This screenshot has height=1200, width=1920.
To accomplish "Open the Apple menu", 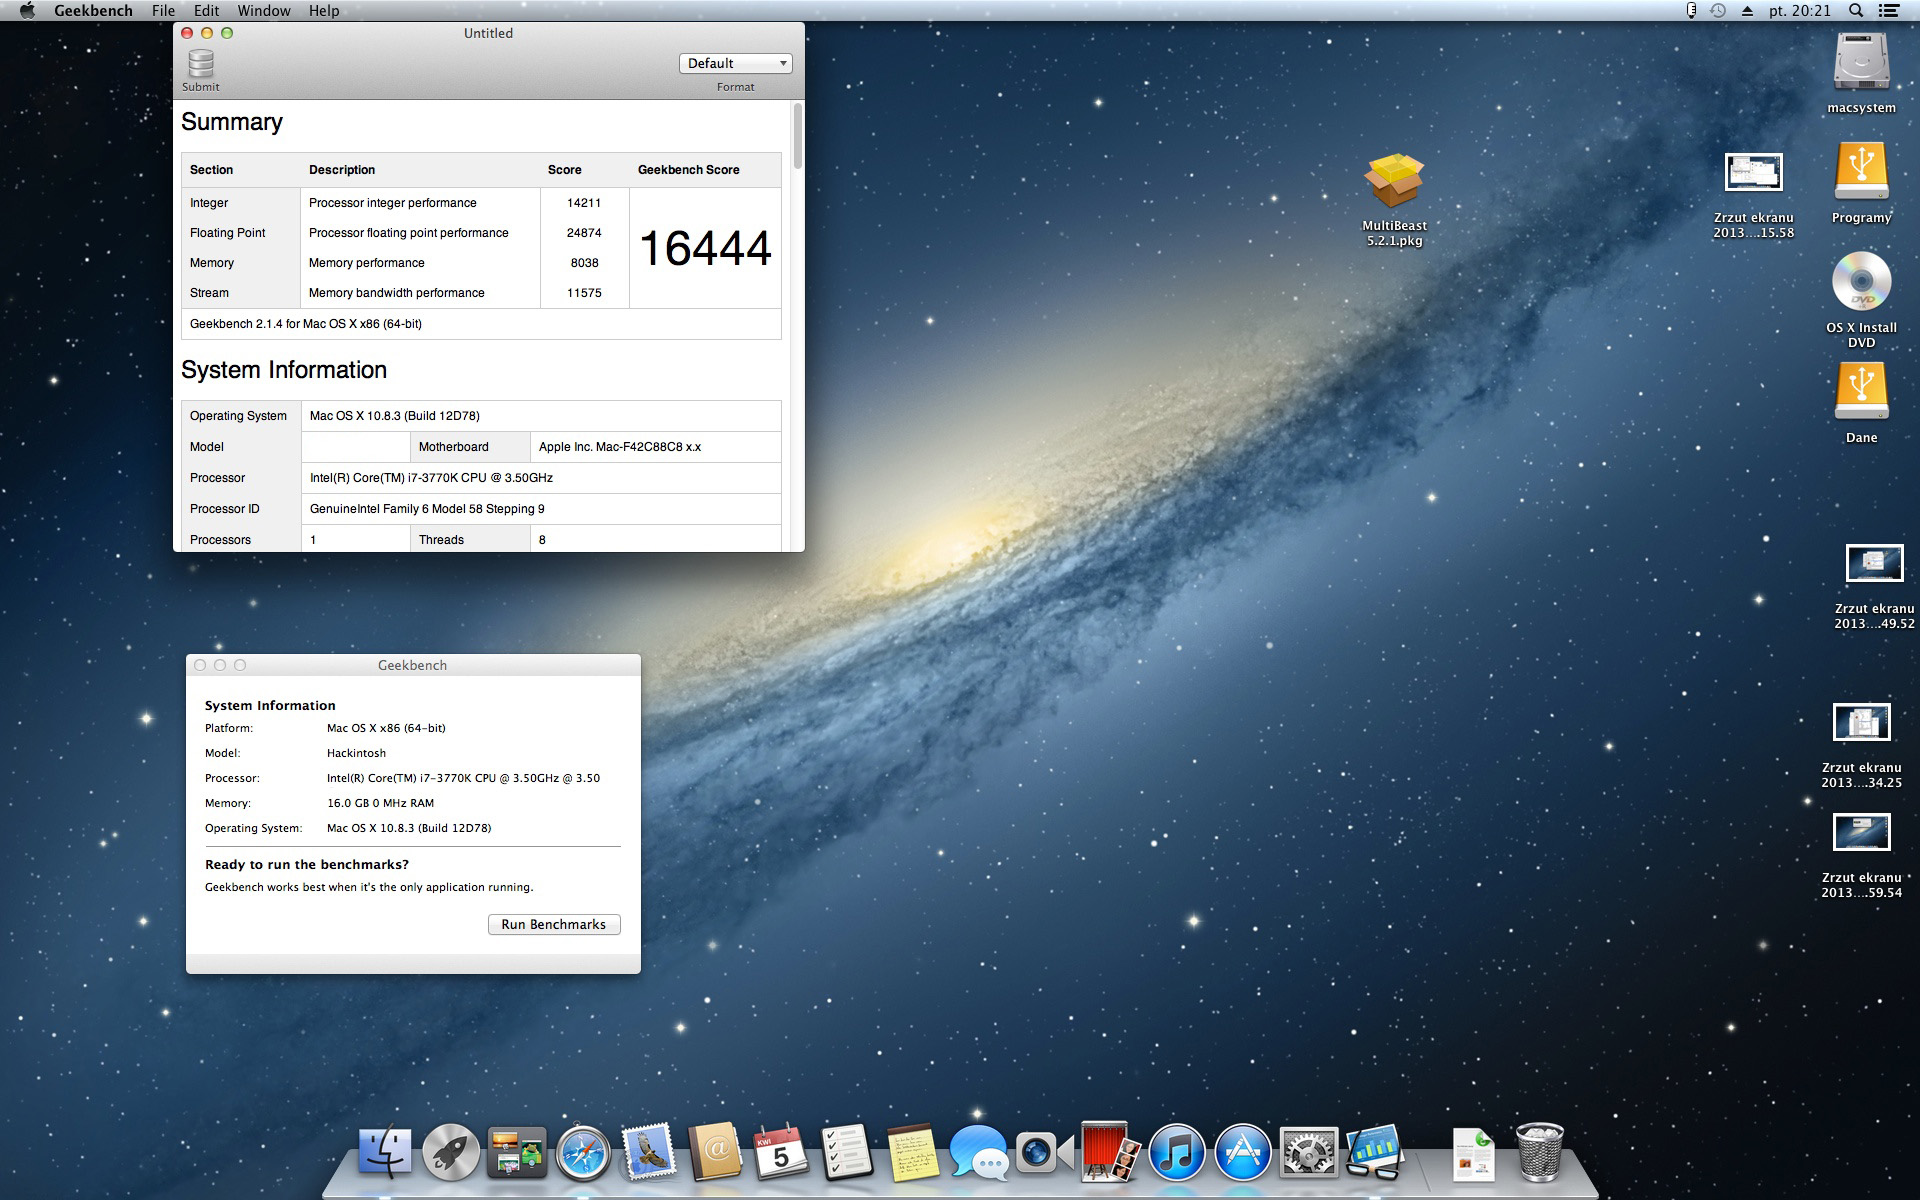I will tap(27, 10).
